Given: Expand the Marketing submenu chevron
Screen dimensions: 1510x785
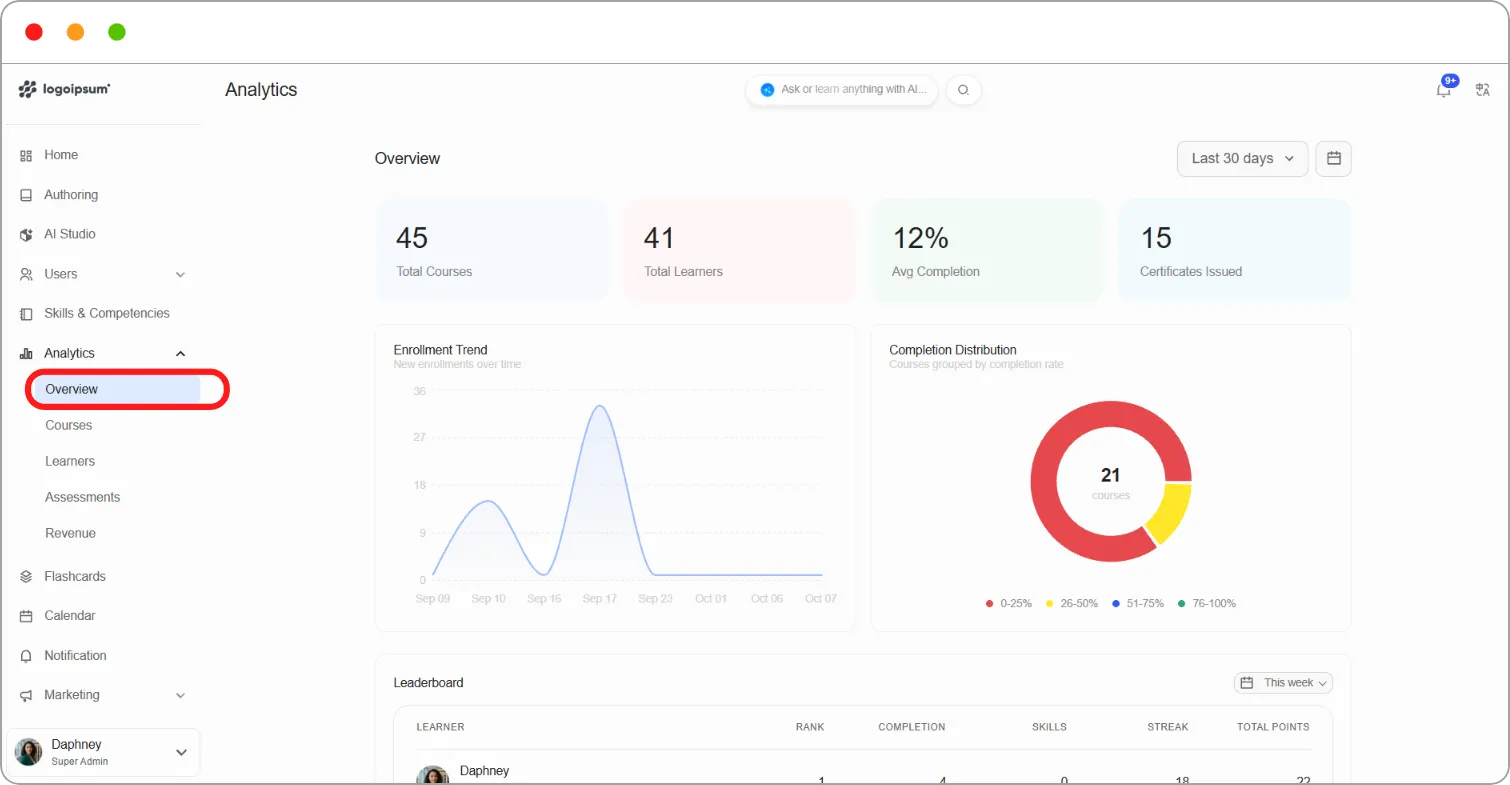Looking at the screenshot, I should pos(181,695).
